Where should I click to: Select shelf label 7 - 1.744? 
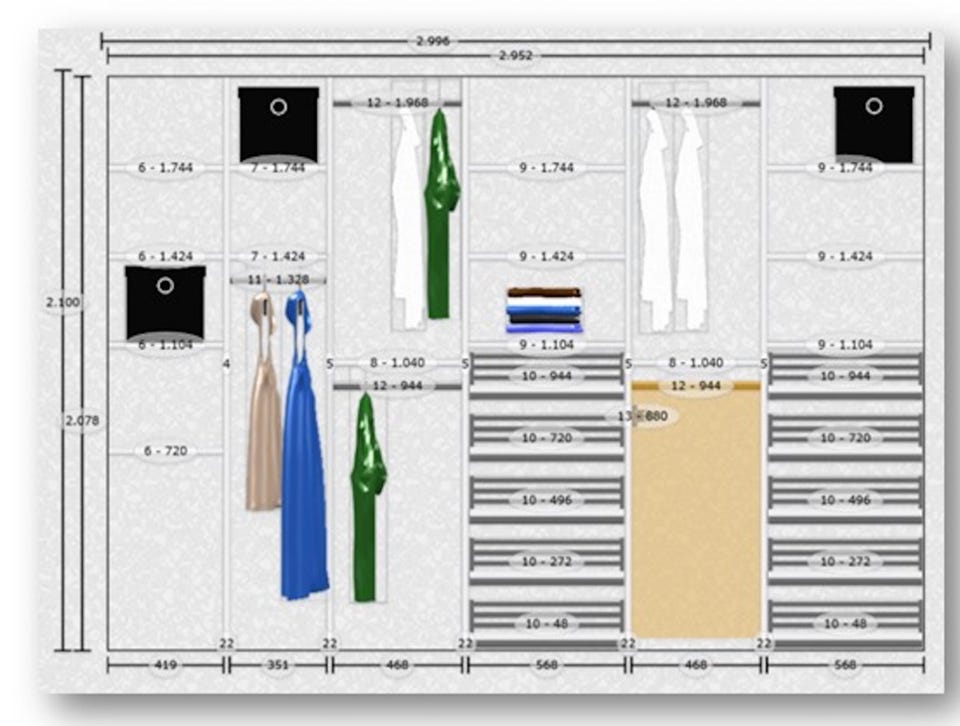(278, 168)
